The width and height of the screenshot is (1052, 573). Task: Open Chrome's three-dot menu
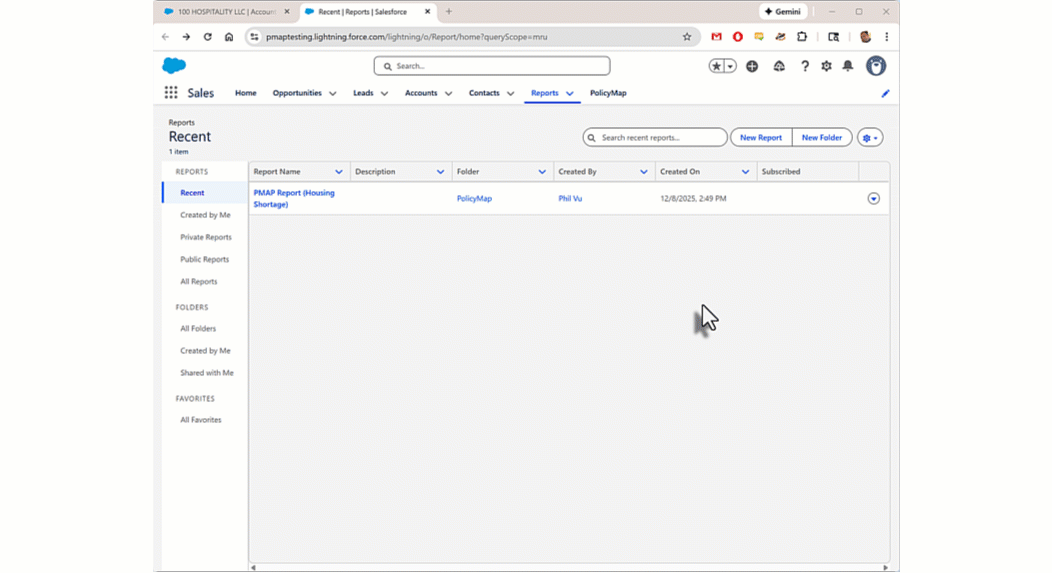pyautogui.click(x=886, y=37)
